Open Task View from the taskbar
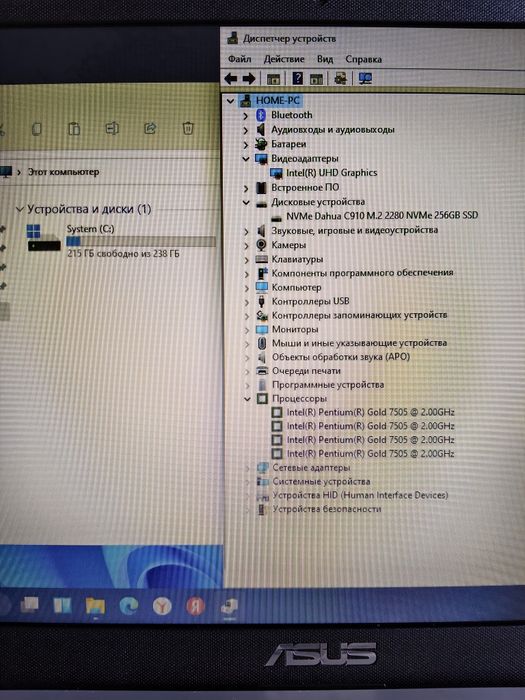Screen dimensions: 525x700 [x=29, y=605]
